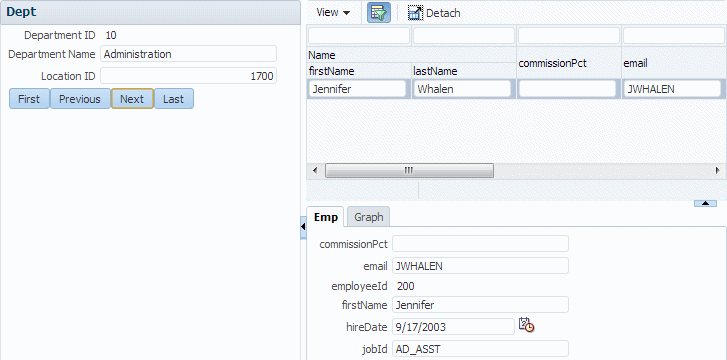
Task: Focus the firstName field in Emp form
Action: pos(480,305)
